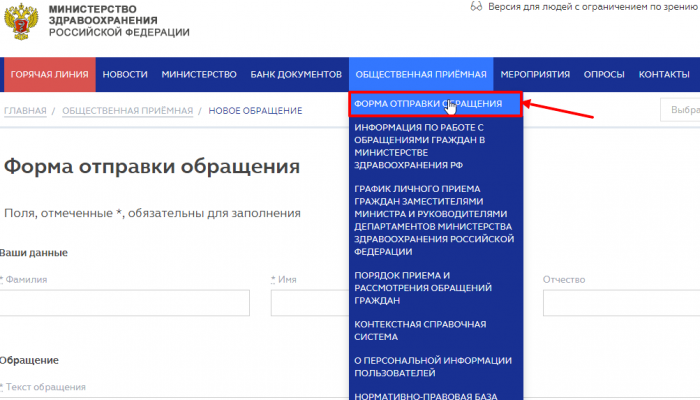The image size is (700, 400).
Task: Select 'Министерство' in navigation bar
Action: coord(198,75)
